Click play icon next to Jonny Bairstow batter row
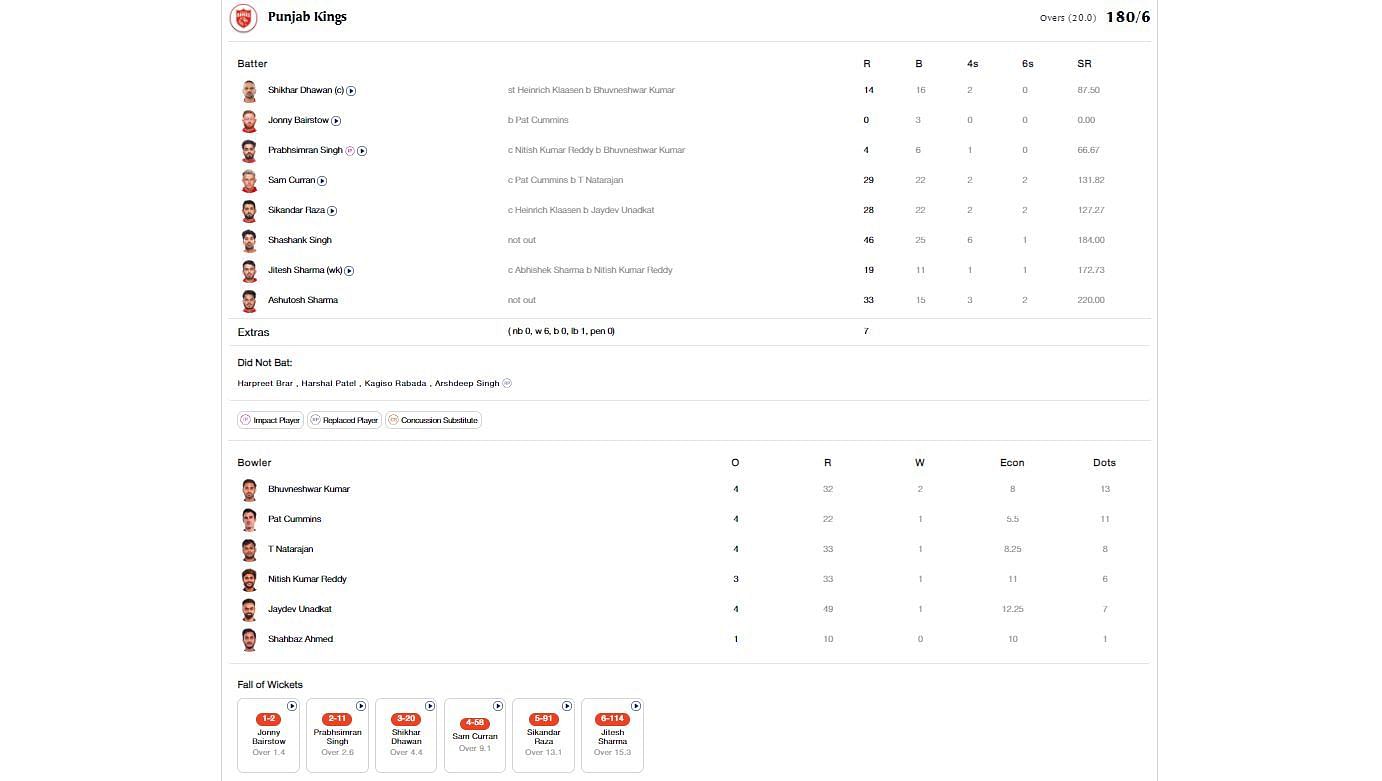This screenshot has height=781, width=1382. click(x=336, y=121)
